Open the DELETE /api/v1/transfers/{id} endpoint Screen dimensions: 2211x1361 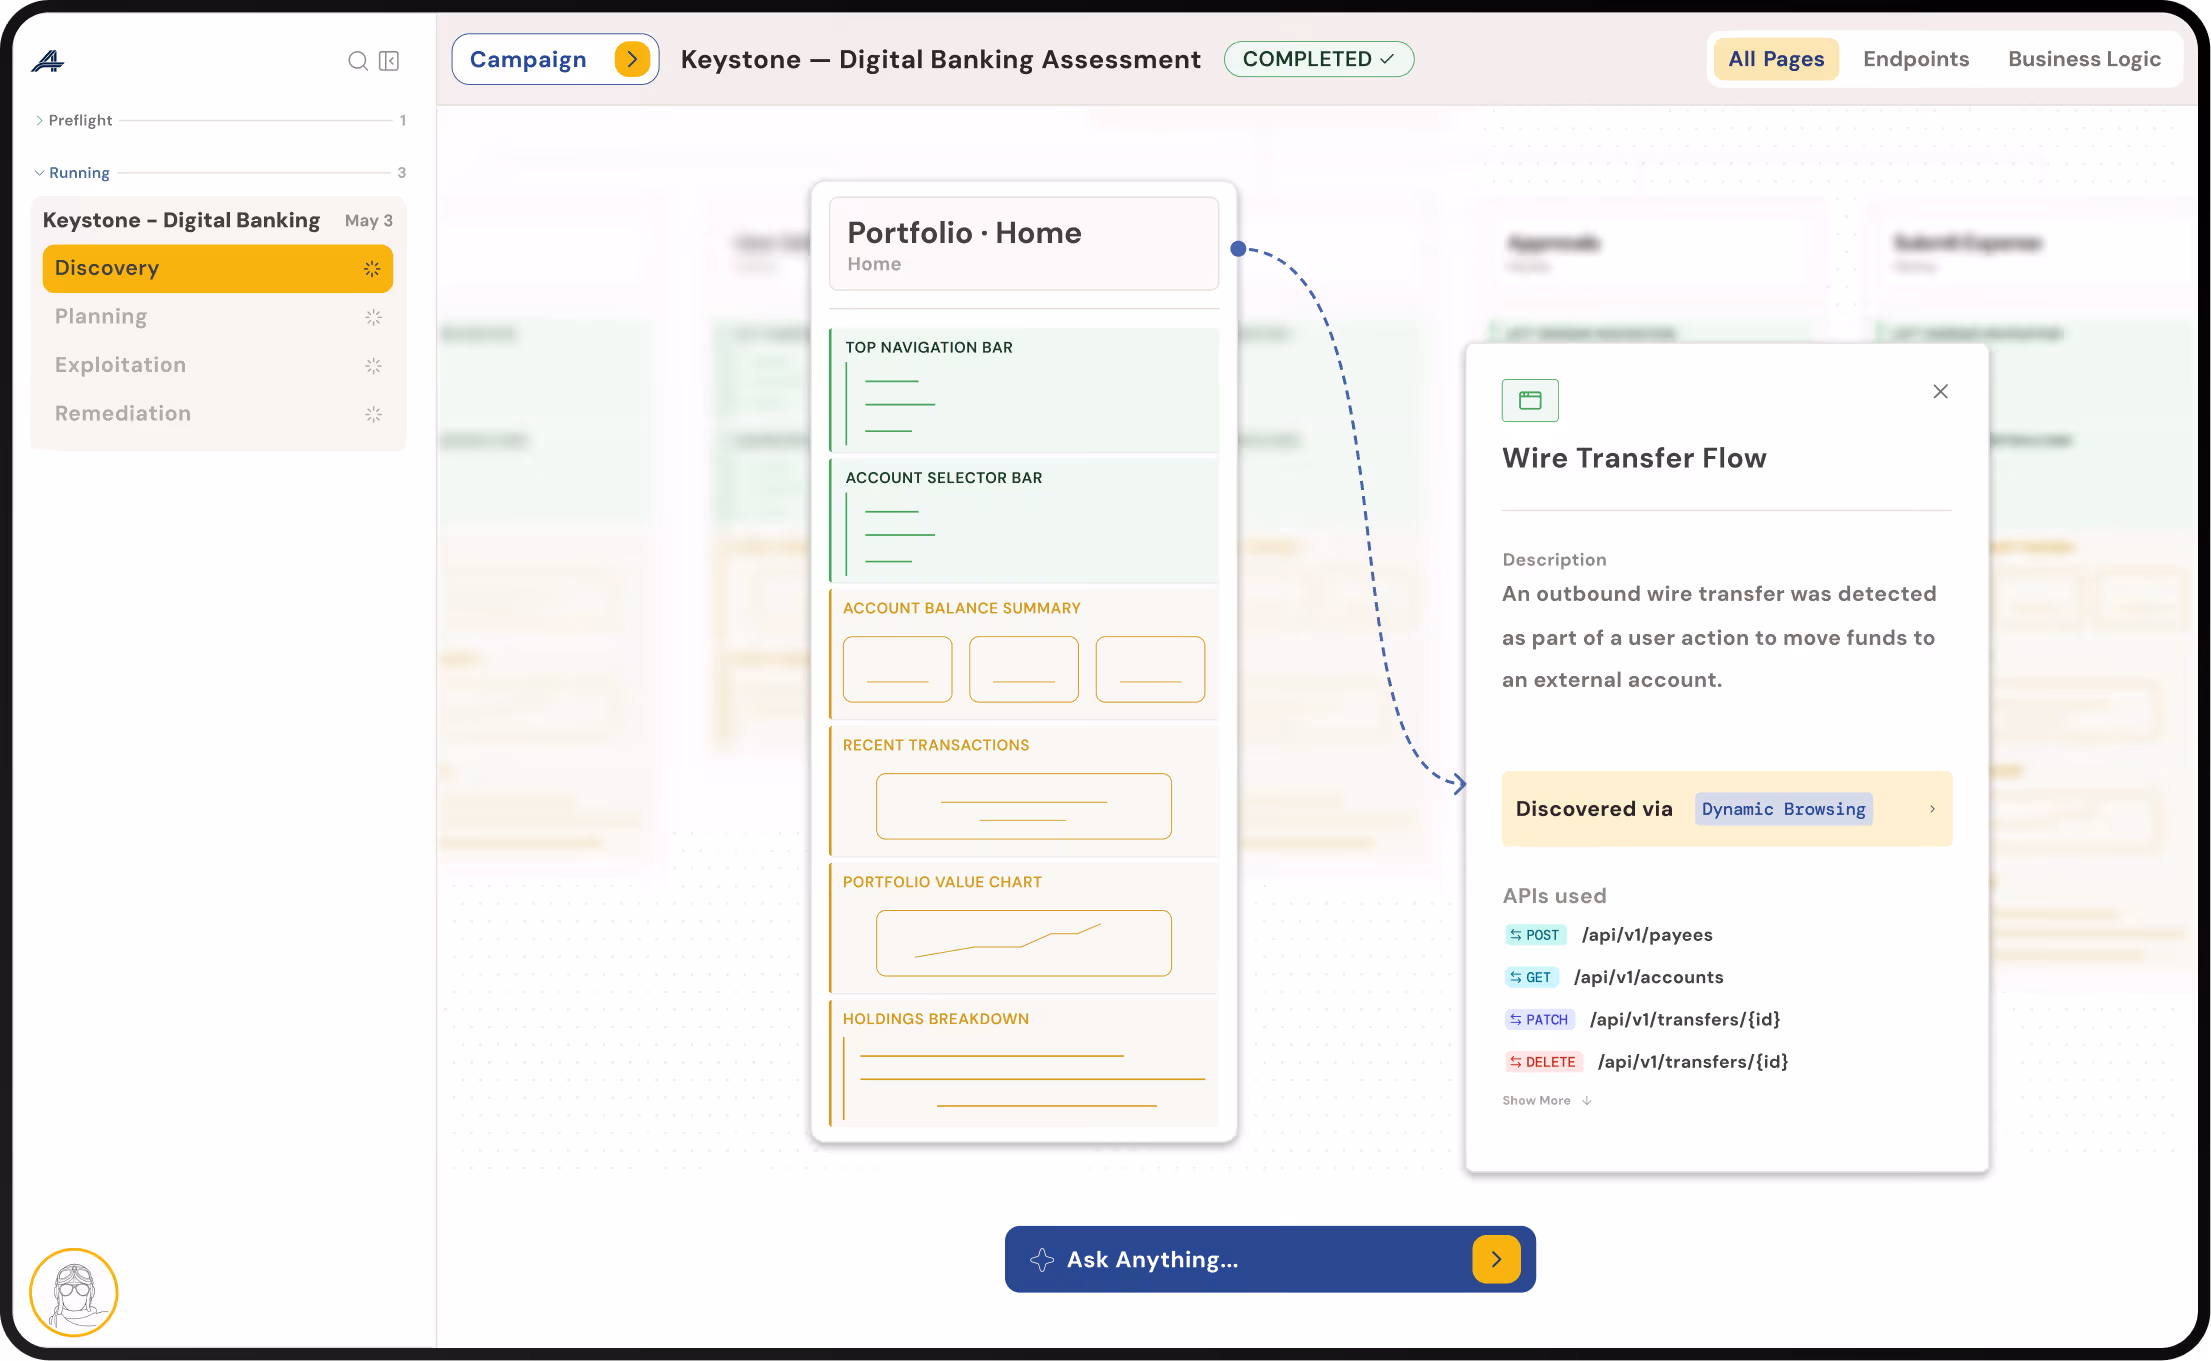(x=1692, y=1062)
